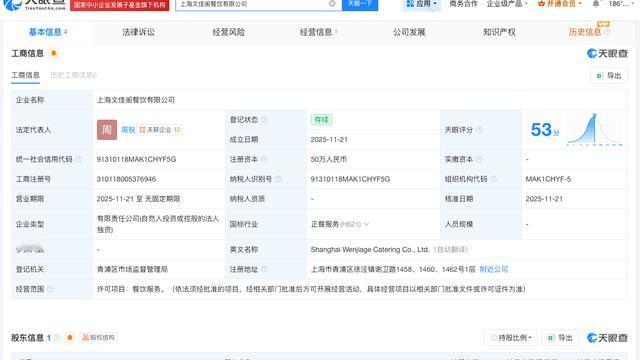Open the 历史信息 VIP tab

point(584,32)
